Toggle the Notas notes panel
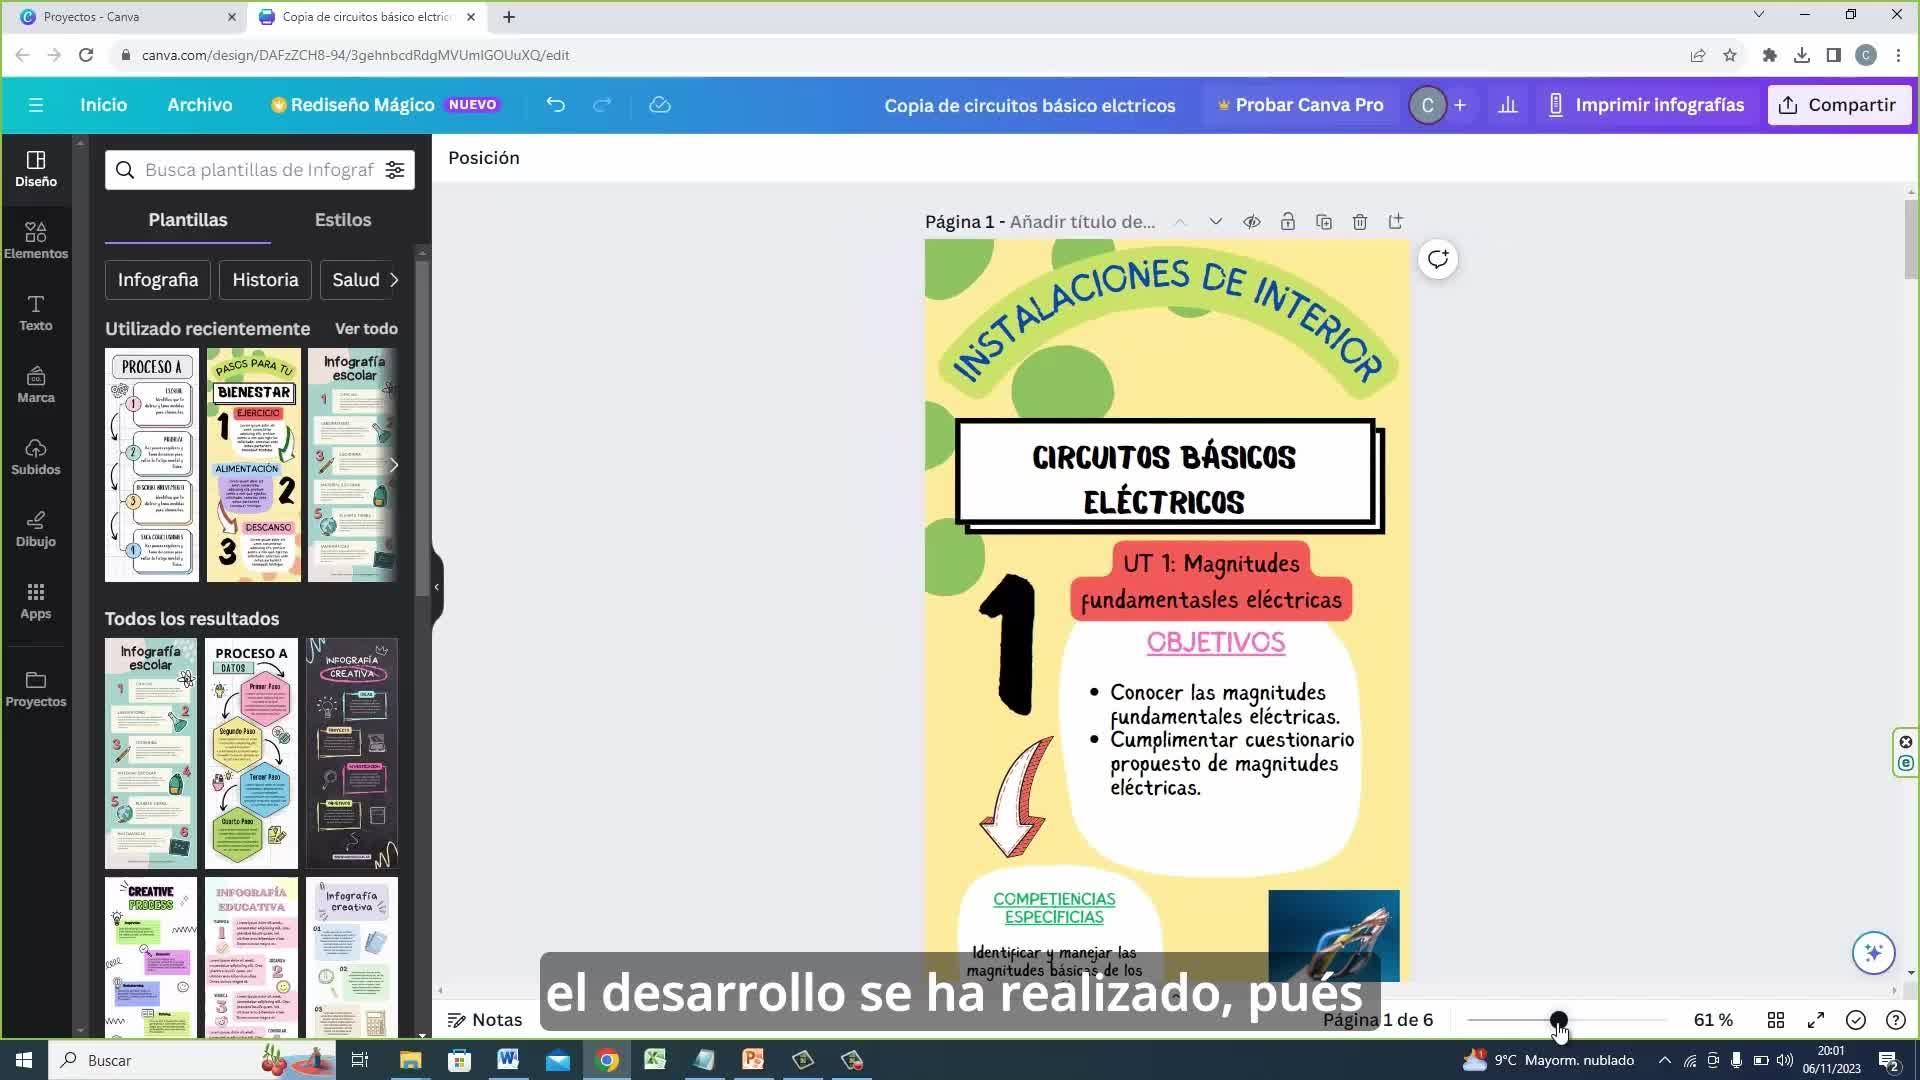This screenshot has height=1080, width=1920. (485, 1020)
